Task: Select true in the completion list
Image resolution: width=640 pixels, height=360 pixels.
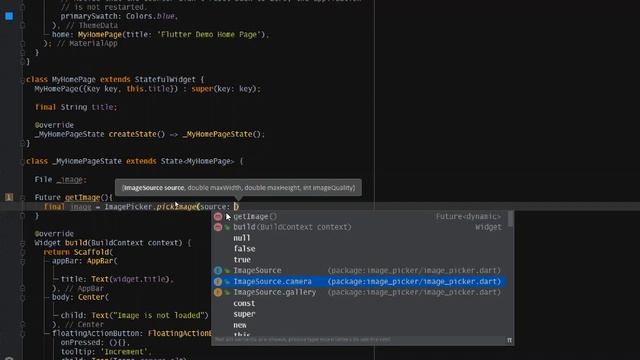Action: pyautogui.click(x=242, y=260)
